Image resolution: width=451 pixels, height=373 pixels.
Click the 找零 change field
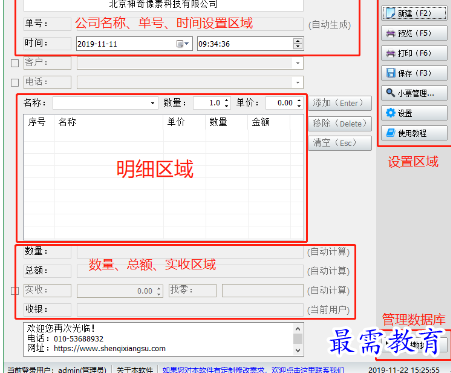pos(263,291)
